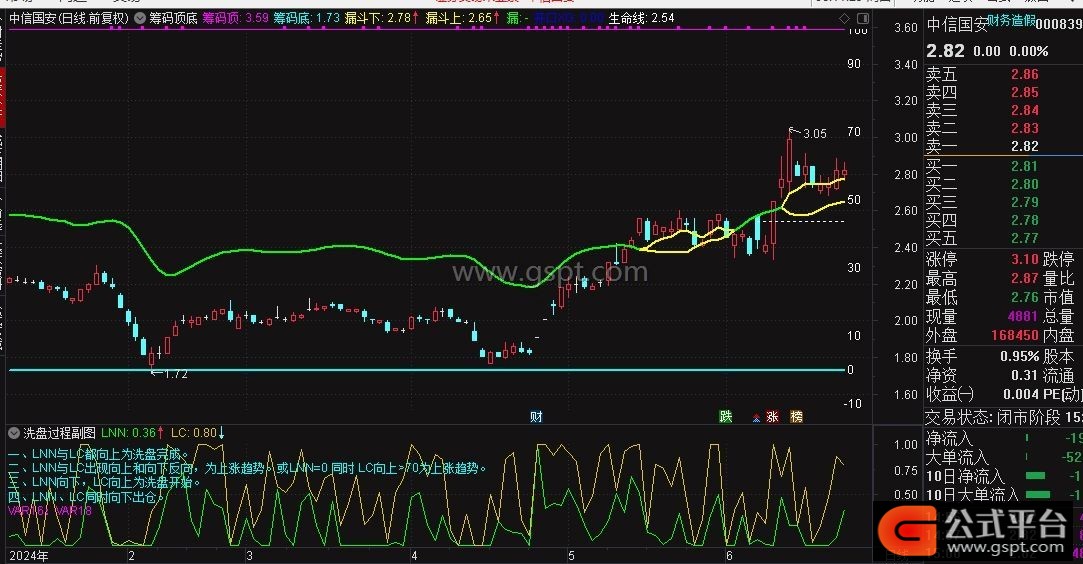Click the small double-arrow marker beside 涨
Image resolution: width=1083 pixels, height=564 pixels.
click(756, 418)
